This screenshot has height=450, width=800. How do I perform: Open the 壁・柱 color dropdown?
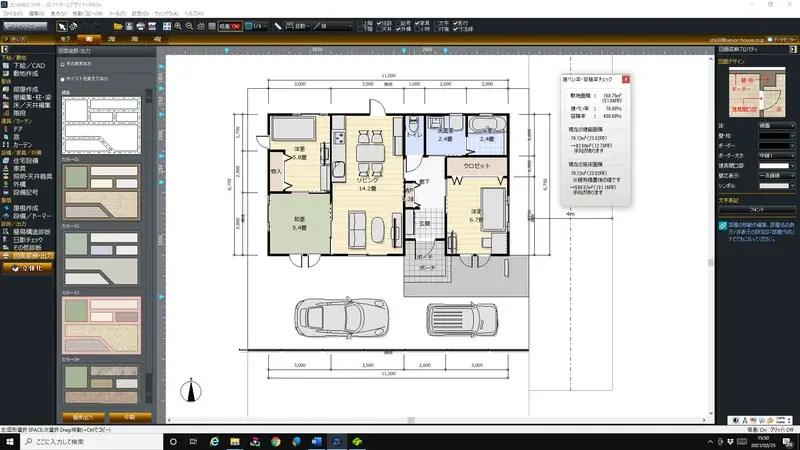776,136
